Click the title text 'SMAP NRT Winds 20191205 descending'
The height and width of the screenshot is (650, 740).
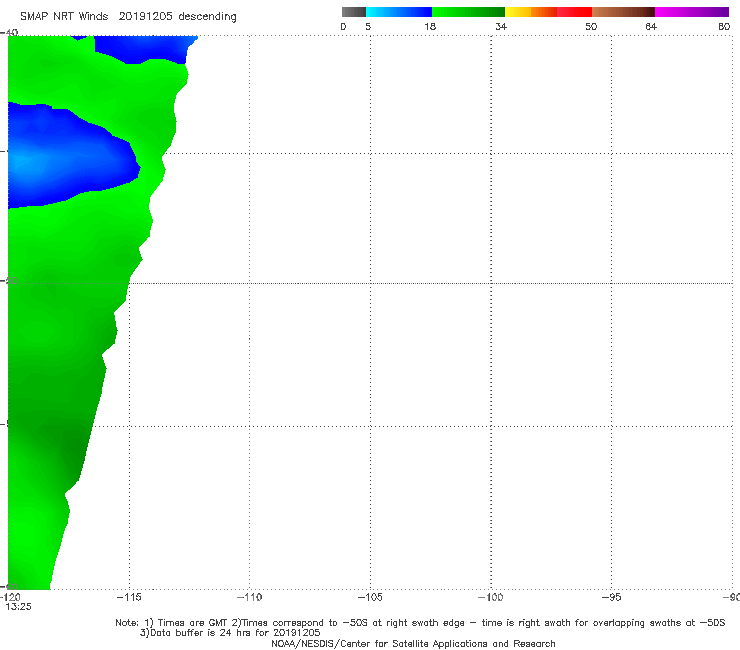click(128, 17)
